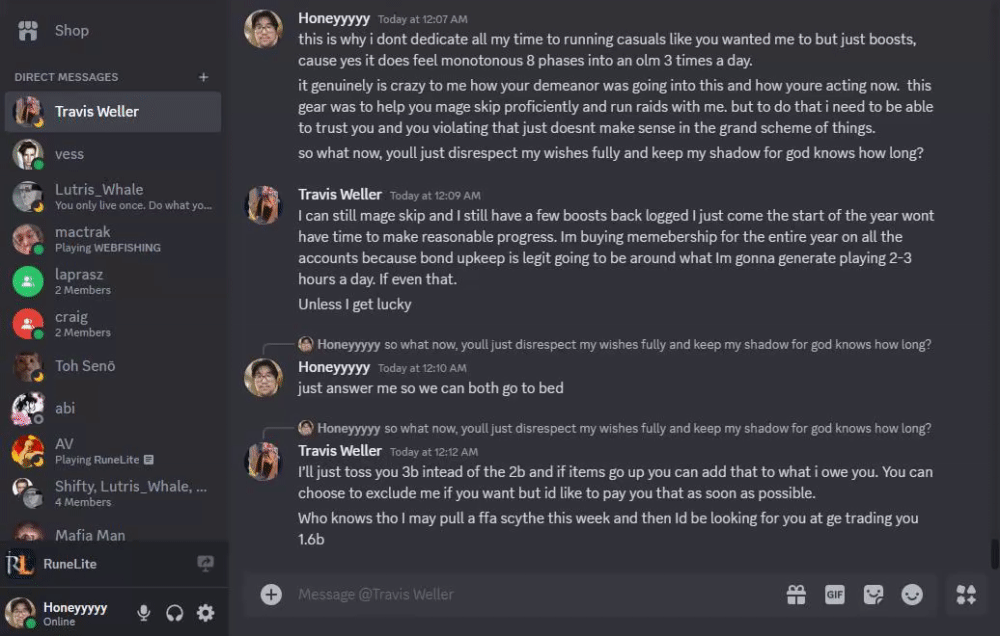Create a new direct message with plus icon
Image resolution: width=1000 pixels, height=636 pixels.
pos(204,77)
